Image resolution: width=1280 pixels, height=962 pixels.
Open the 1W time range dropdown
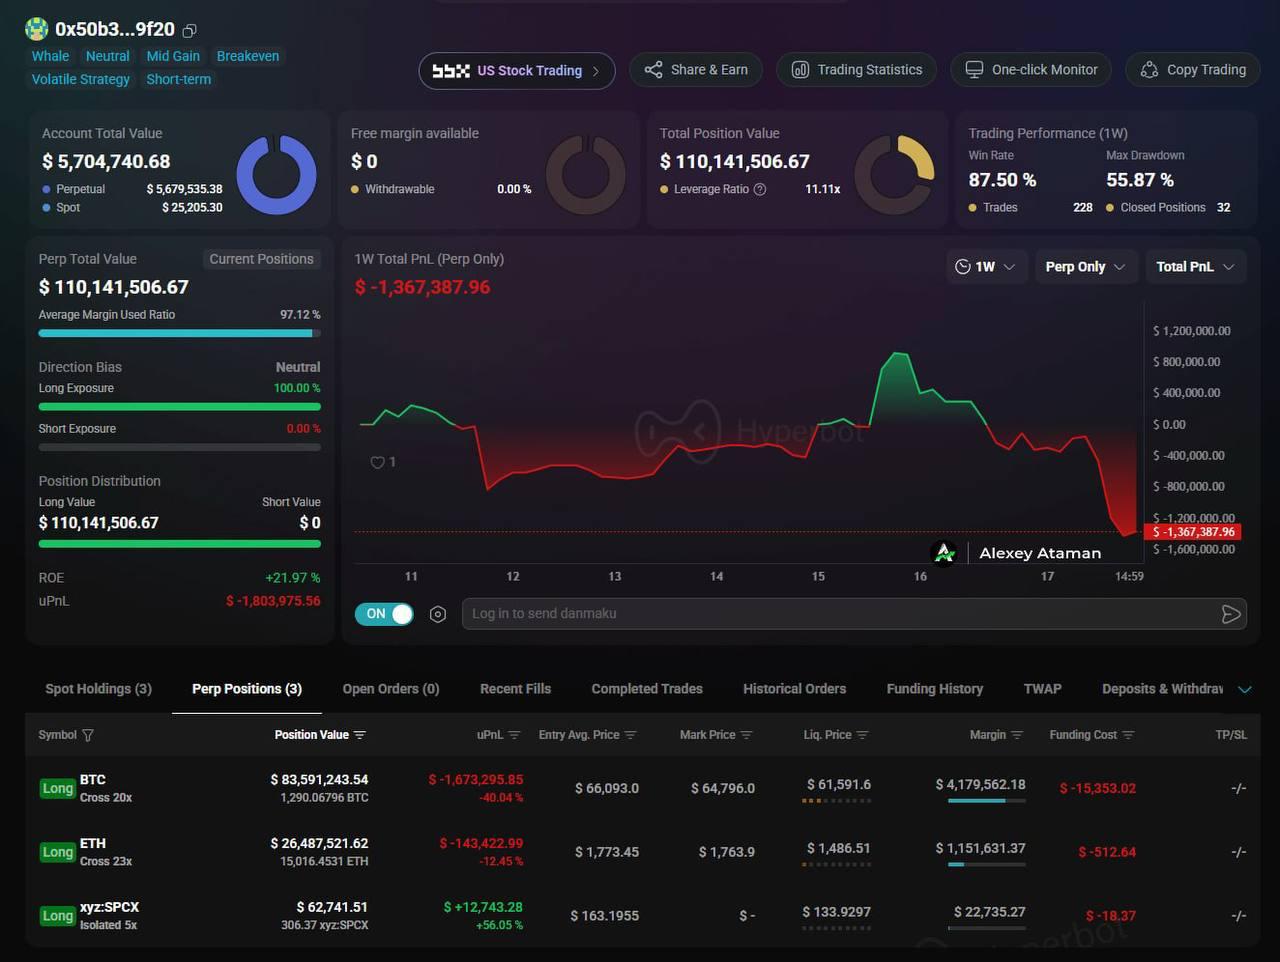tap(986, 267)
